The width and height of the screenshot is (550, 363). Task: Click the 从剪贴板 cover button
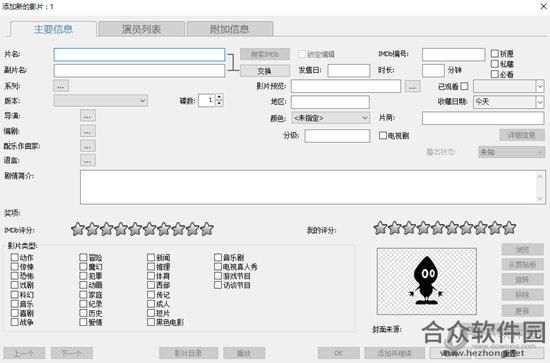coord(523,264)
